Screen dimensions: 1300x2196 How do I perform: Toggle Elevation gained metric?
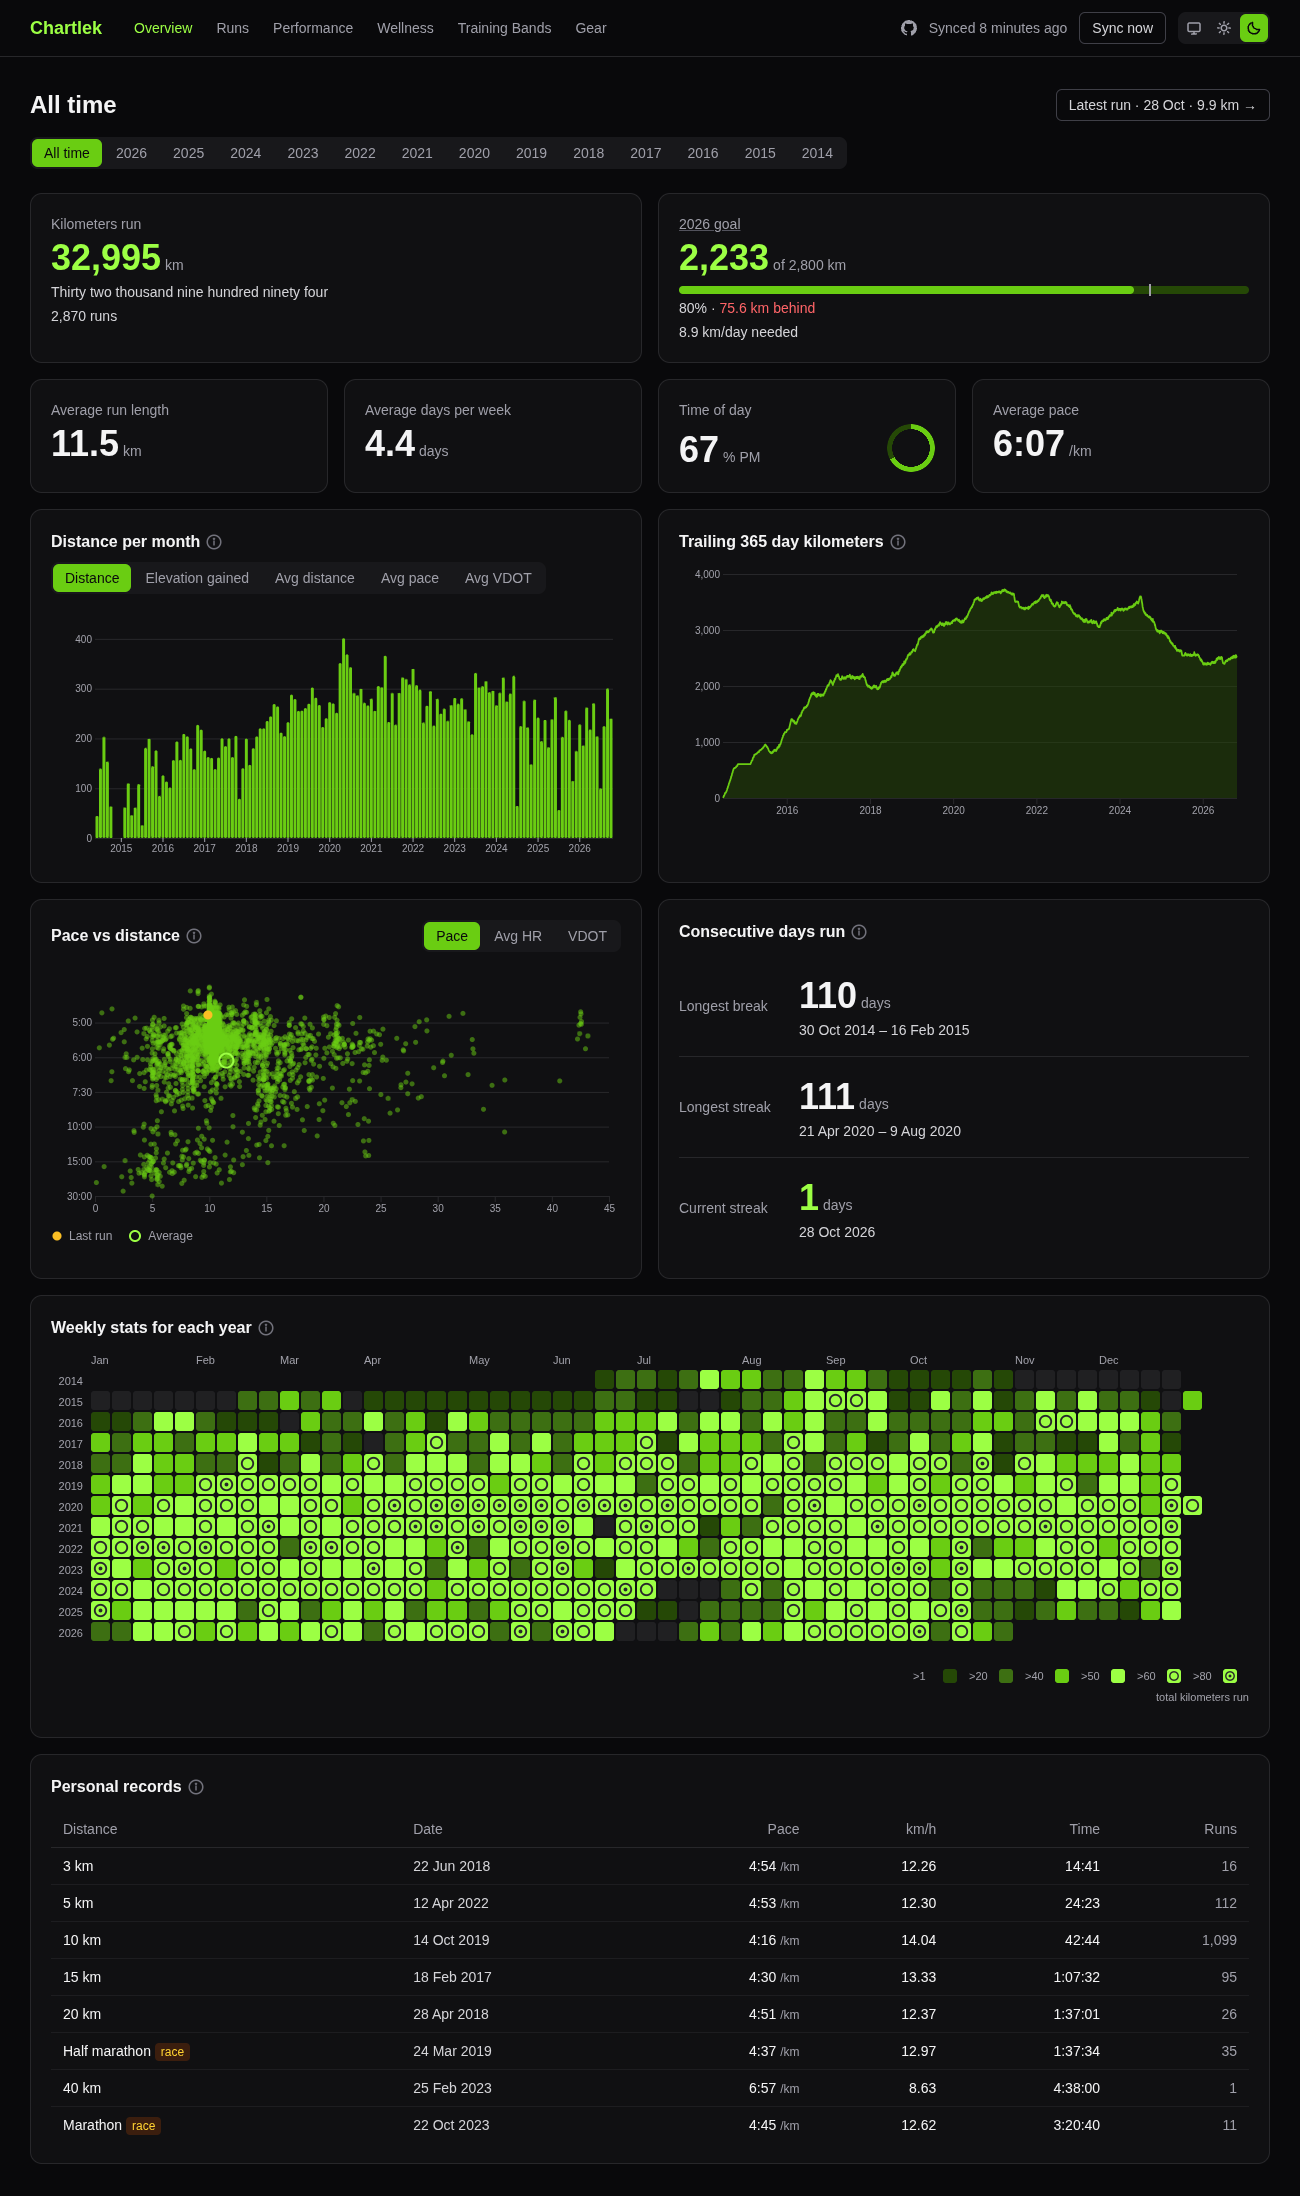point(197,578)
